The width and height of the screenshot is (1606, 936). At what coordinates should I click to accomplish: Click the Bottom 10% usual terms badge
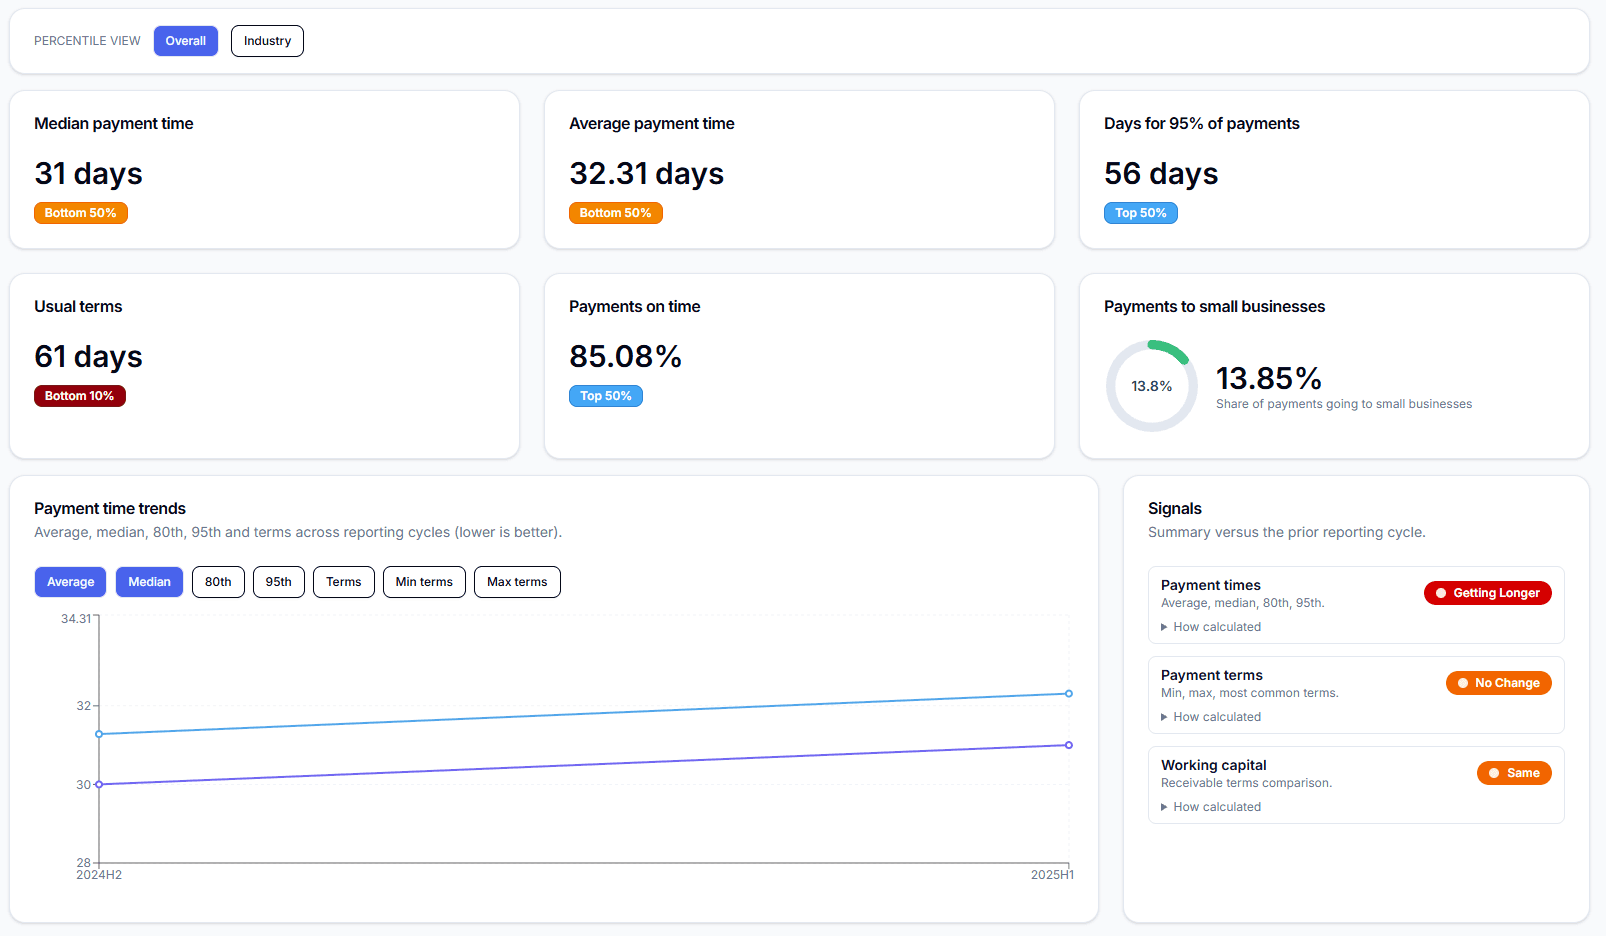pyautogui.click(x=80, y=396)
